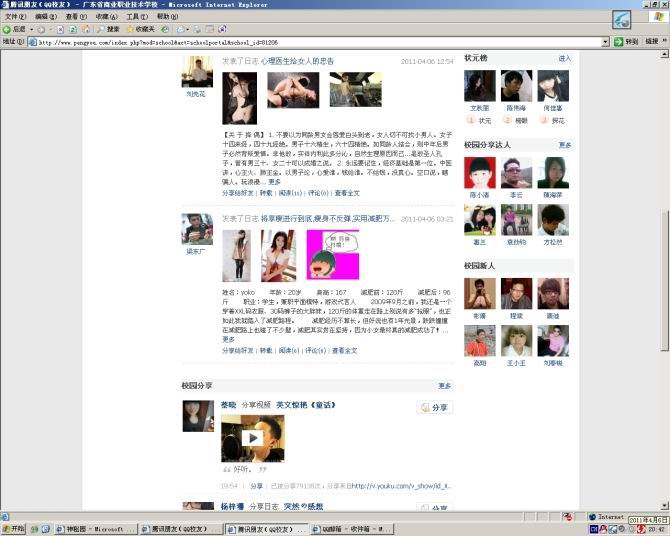Click 陈小洁 avatar with red background

pyautogui.click(x=480, y=173)
